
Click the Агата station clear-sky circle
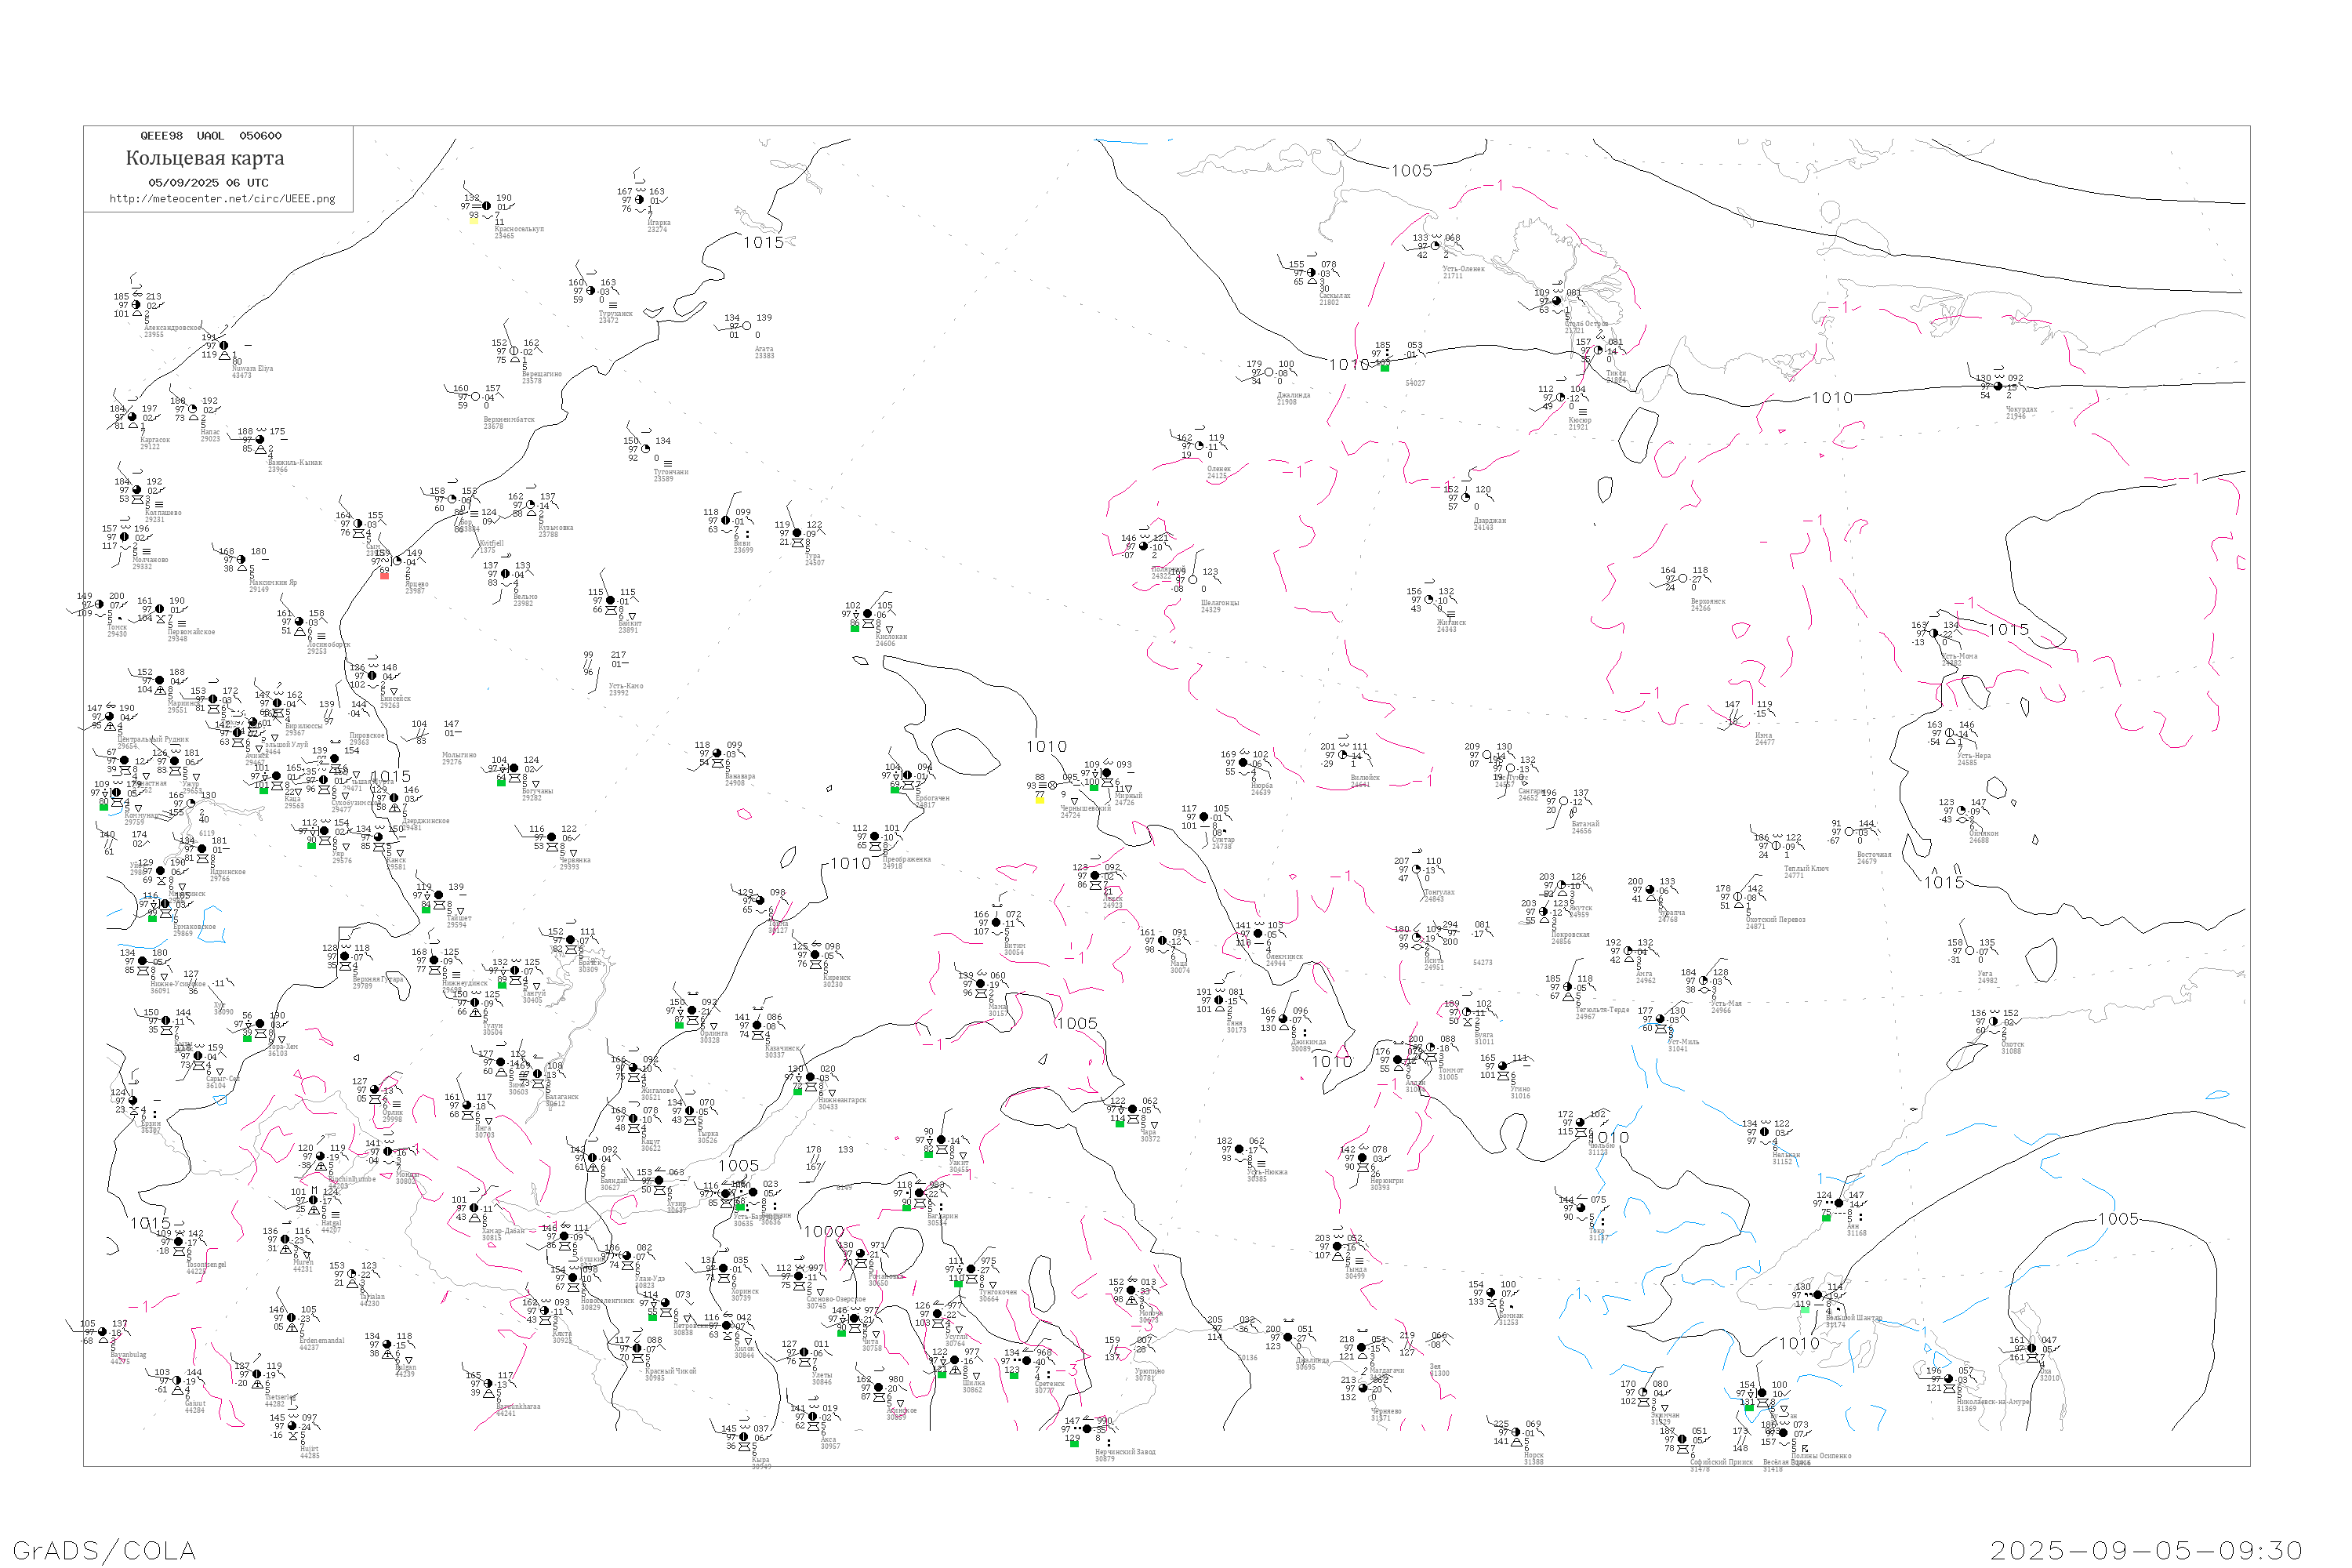(746, 326)
